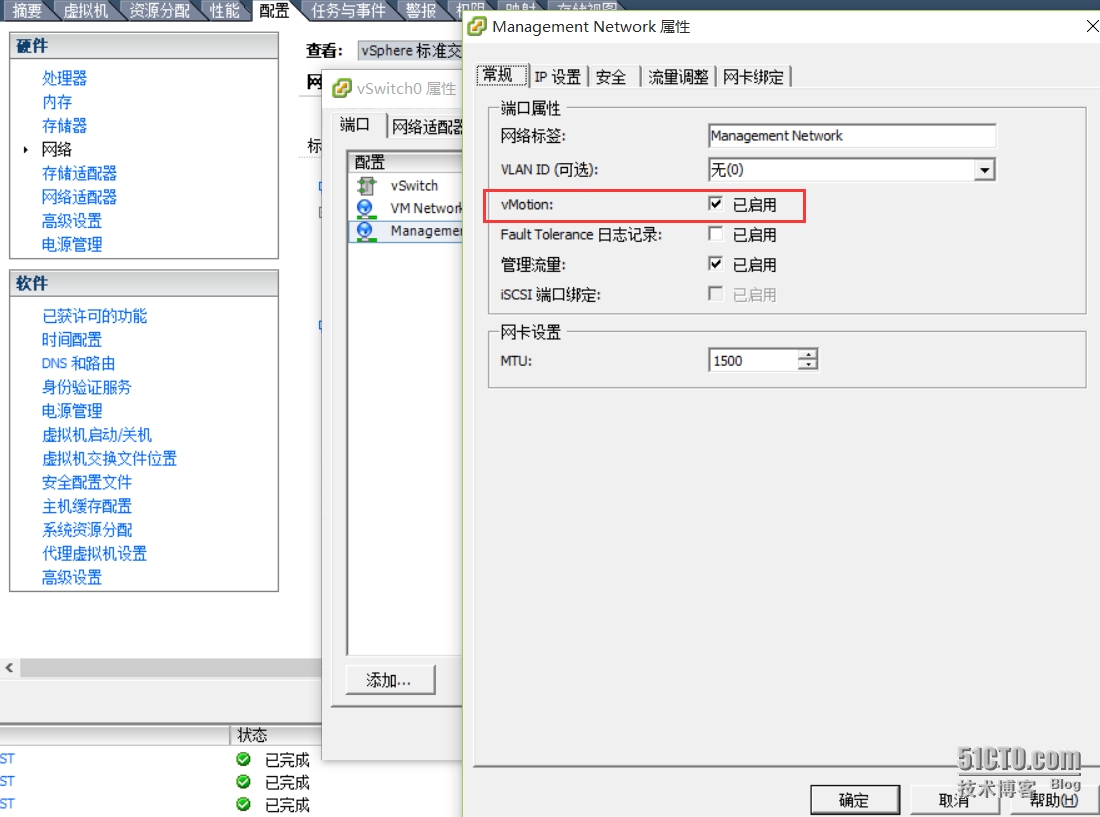1100x817 pixels.
Task: Click the VM Network port group icon
Action: 365,208
